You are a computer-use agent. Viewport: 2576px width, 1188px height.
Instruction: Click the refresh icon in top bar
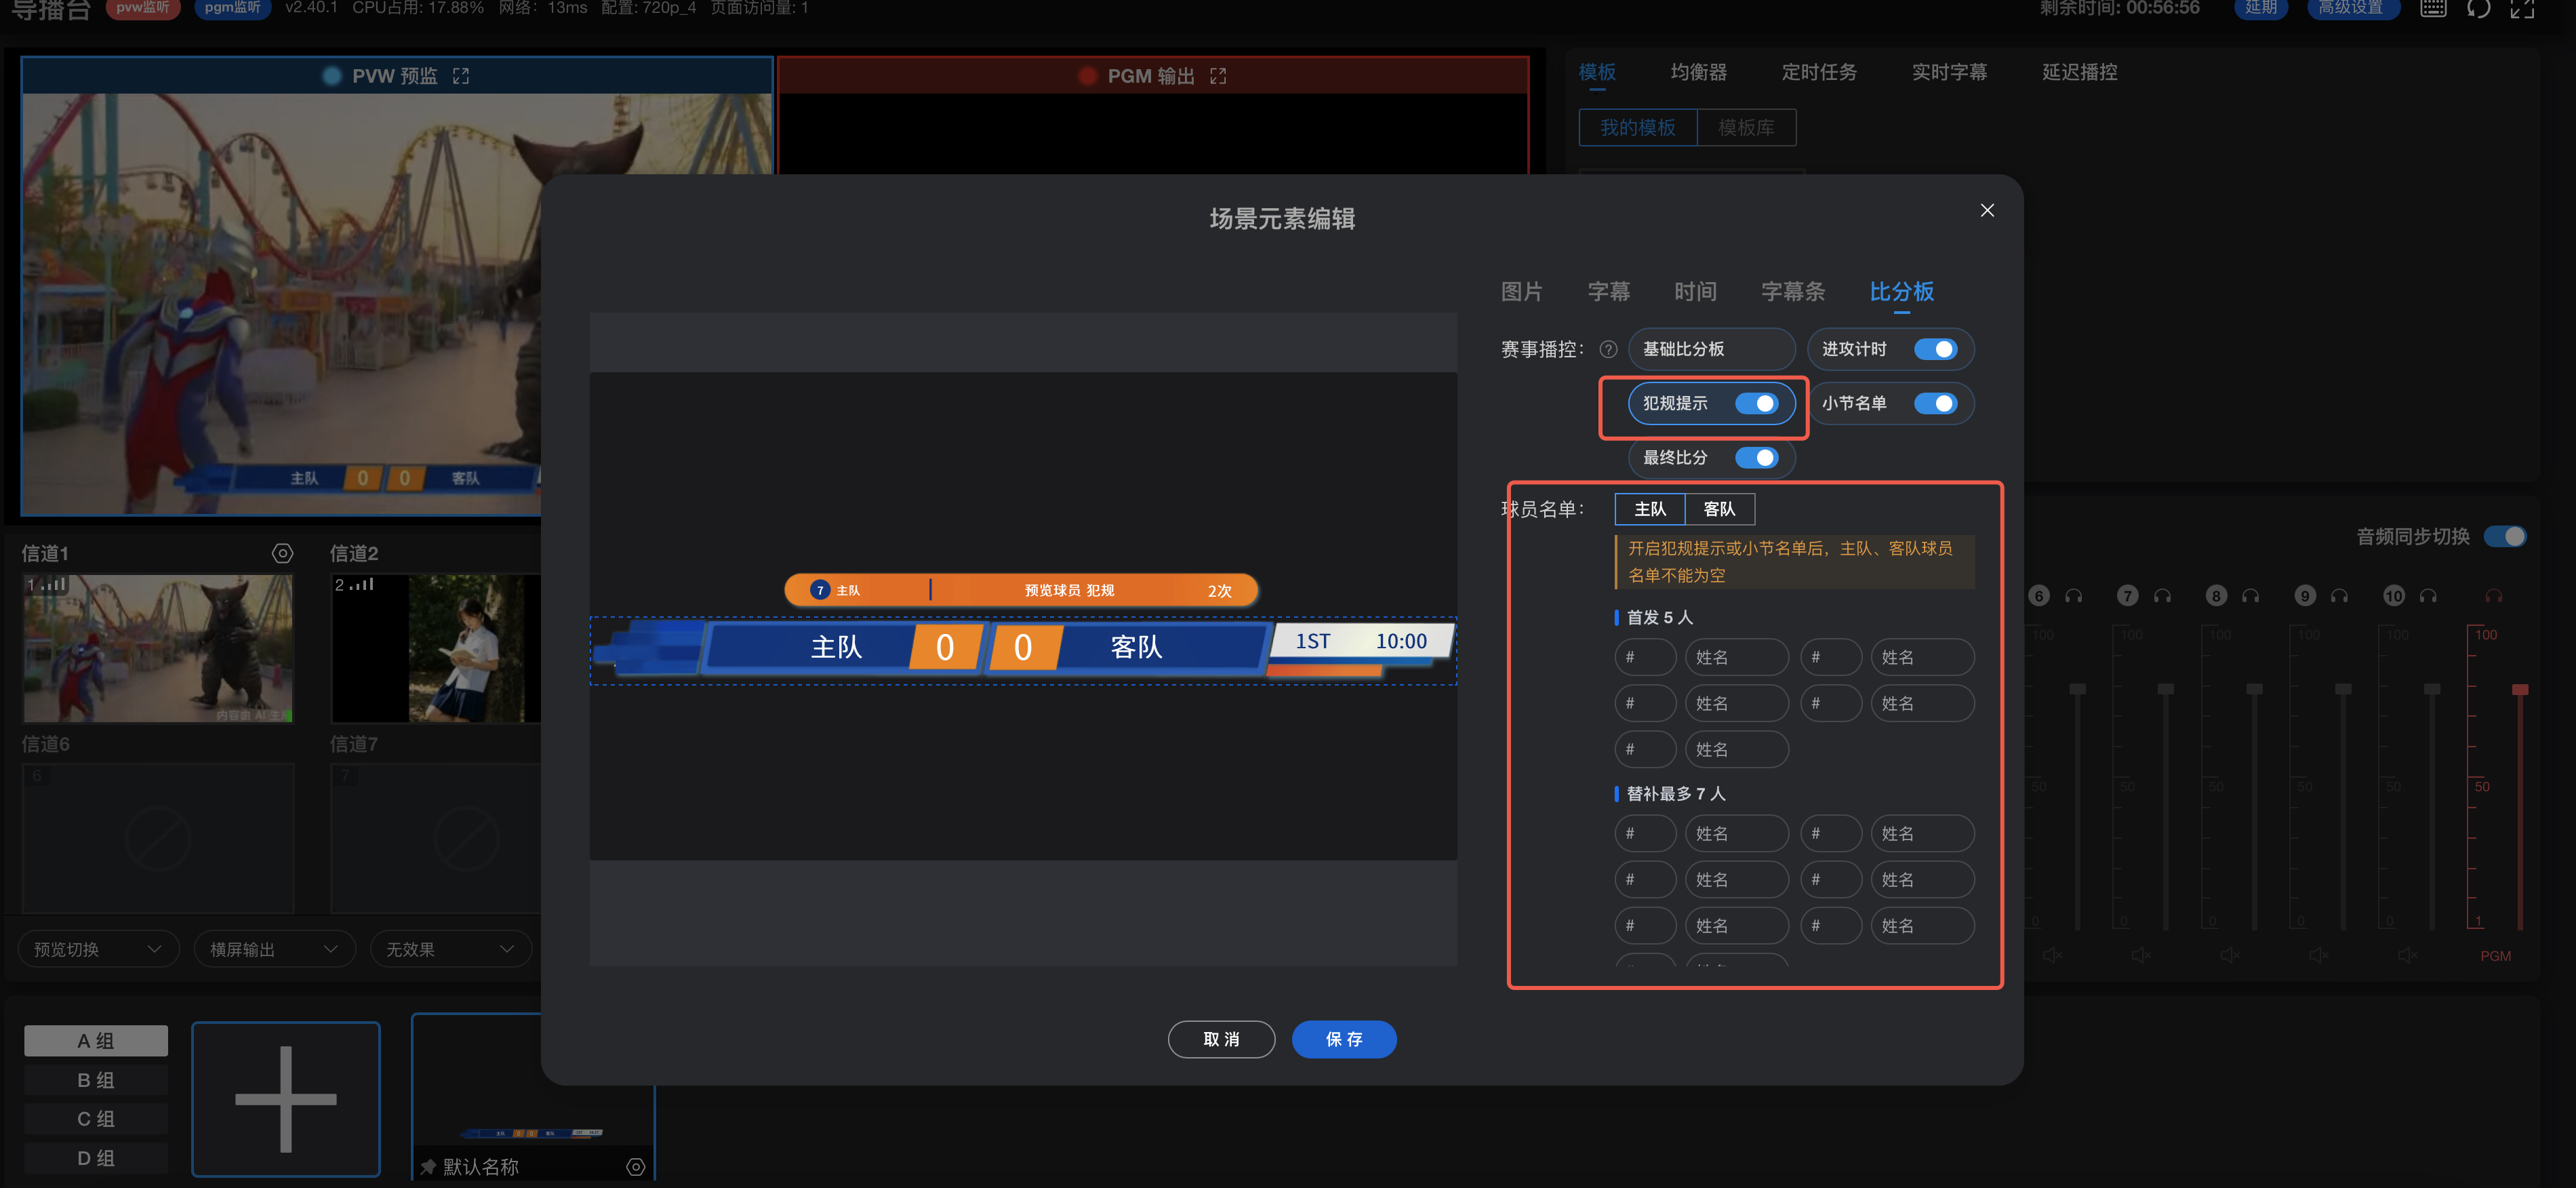click(2478, 8)
